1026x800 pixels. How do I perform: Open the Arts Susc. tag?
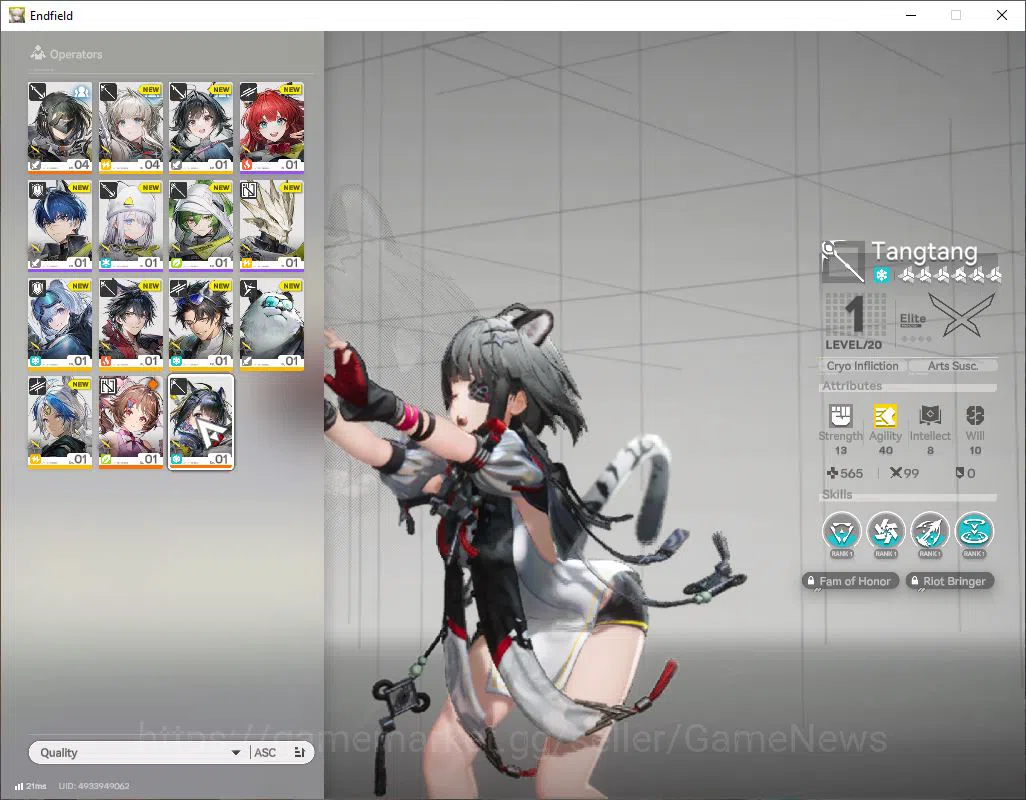953,366
